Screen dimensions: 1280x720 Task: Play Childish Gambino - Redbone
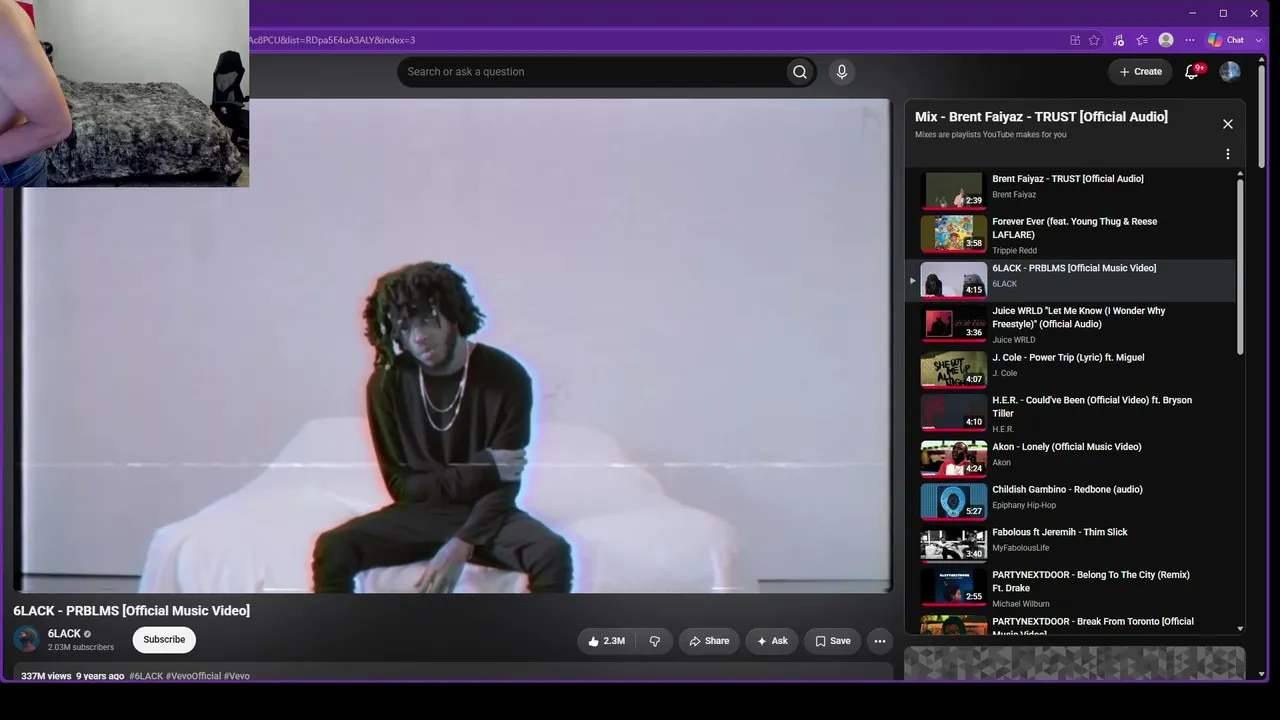1071,501
